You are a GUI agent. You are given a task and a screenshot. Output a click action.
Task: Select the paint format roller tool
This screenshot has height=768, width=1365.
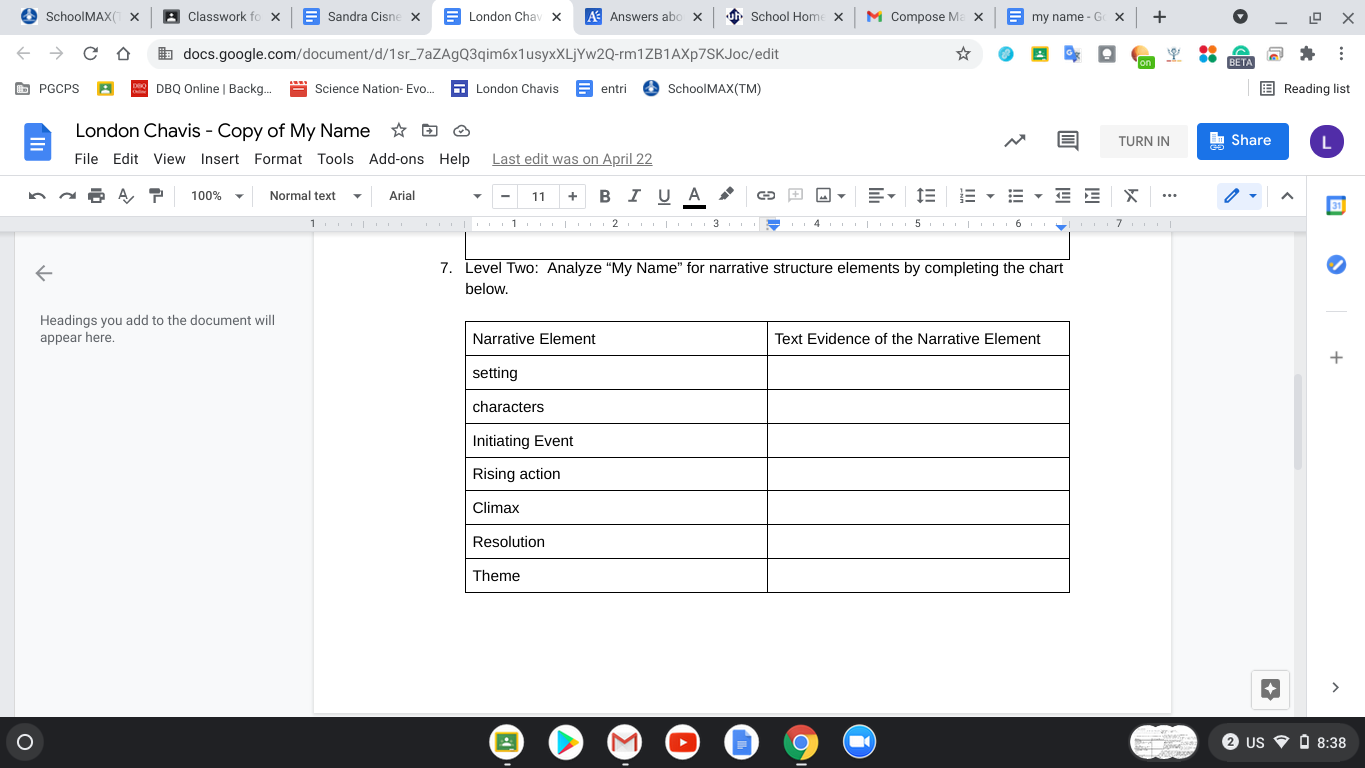coord(156,196)
